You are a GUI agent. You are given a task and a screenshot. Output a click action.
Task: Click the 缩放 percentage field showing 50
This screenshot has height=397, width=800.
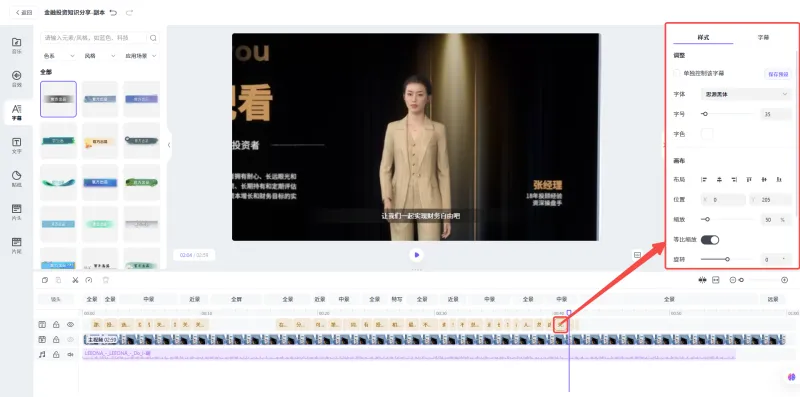click(776, 220)
